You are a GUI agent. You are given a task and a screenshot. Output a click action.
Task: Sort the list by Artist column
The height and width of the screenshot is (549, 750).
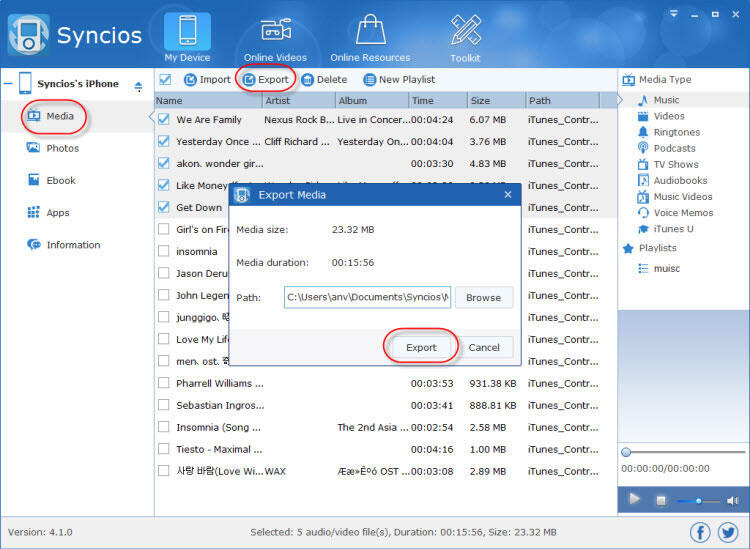click(x=299, y=100)
